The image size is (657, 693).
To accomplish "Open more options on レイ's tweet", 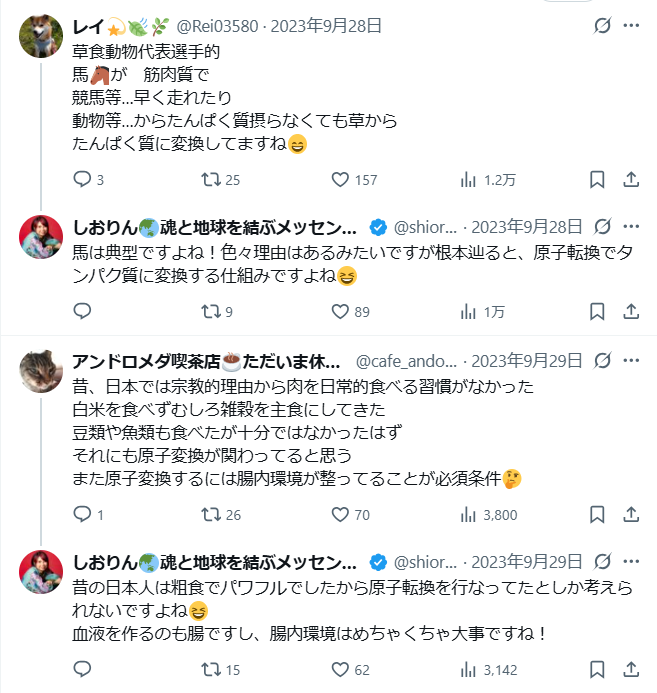I will tap(631, 26).
